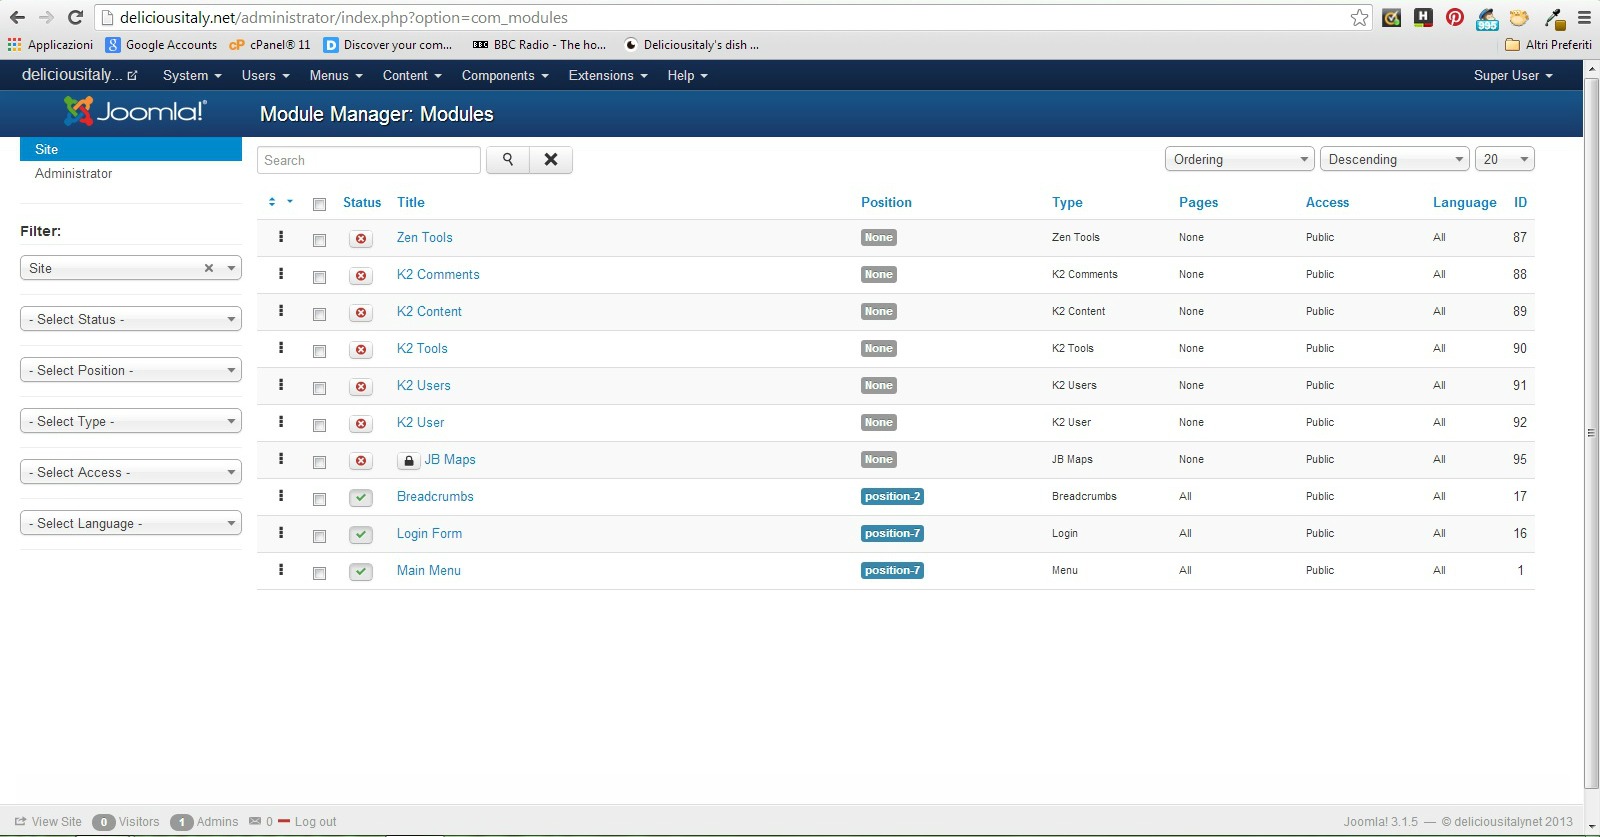This screenshot has width=1600, height=837.
Task: Open the Breadcrumbs module link
Action: [x=435, y=496]
